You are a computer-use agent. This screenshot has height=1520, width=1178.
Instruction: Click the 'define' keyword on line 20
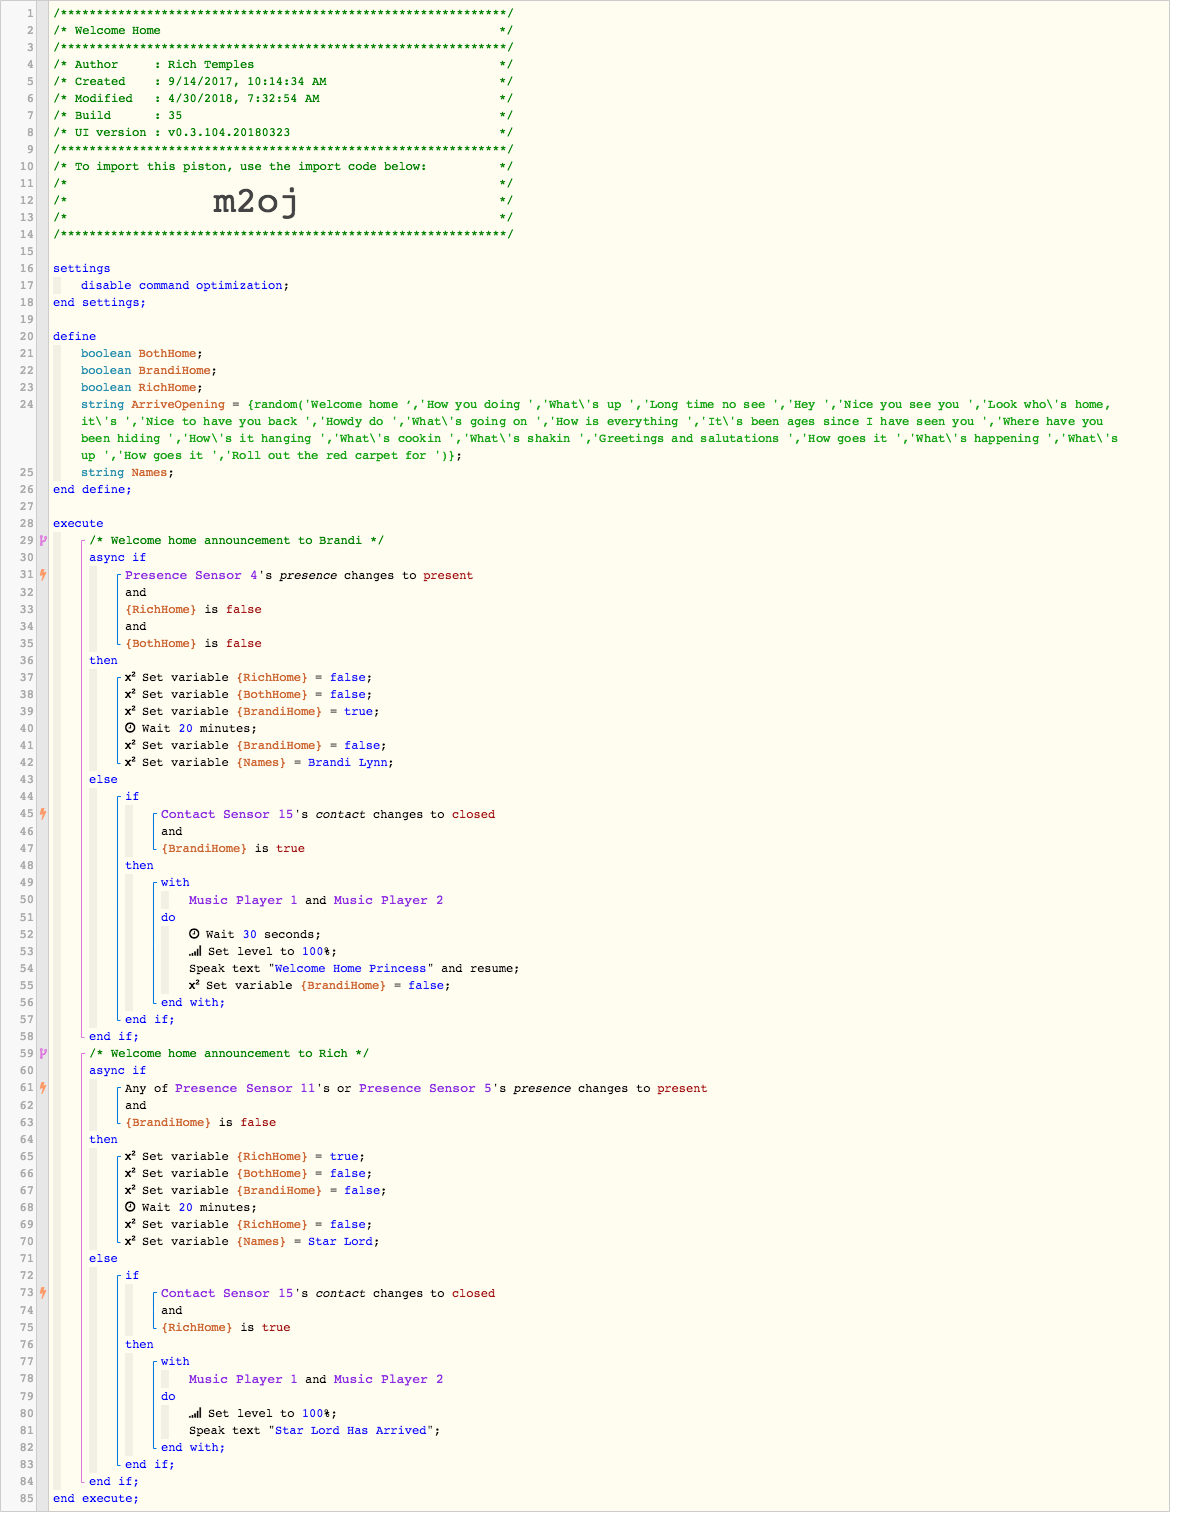pos(75,336)
